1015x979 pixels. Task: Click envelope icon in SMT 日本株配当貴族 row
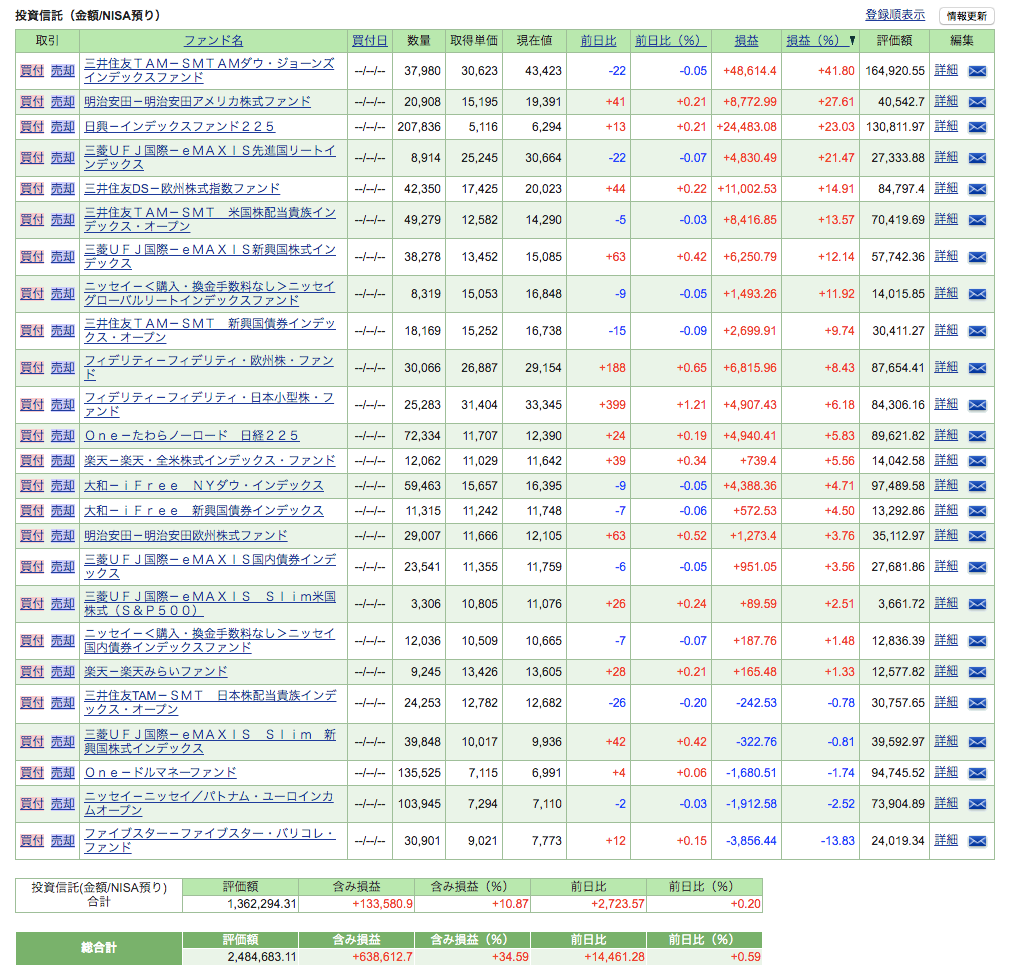point(977,703)
